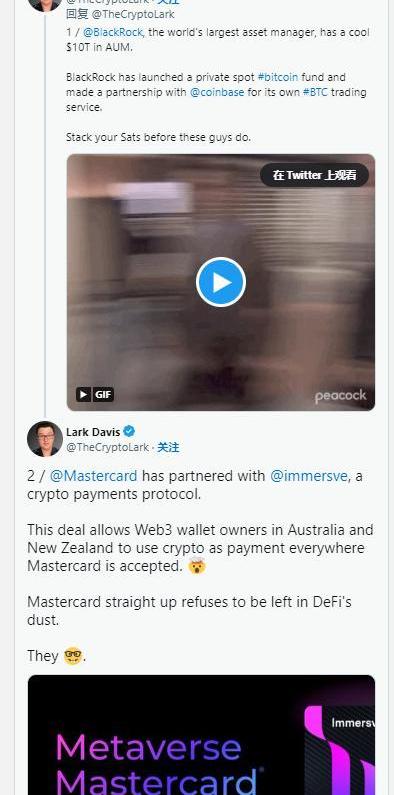
Task: Open the 在 Twitter 上观看 button
Action: pos(314,175)
